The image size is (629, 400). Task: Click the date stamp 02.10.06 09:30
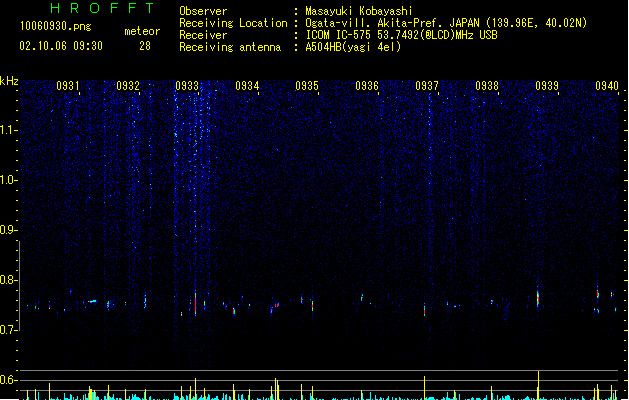tap(61, 46)
